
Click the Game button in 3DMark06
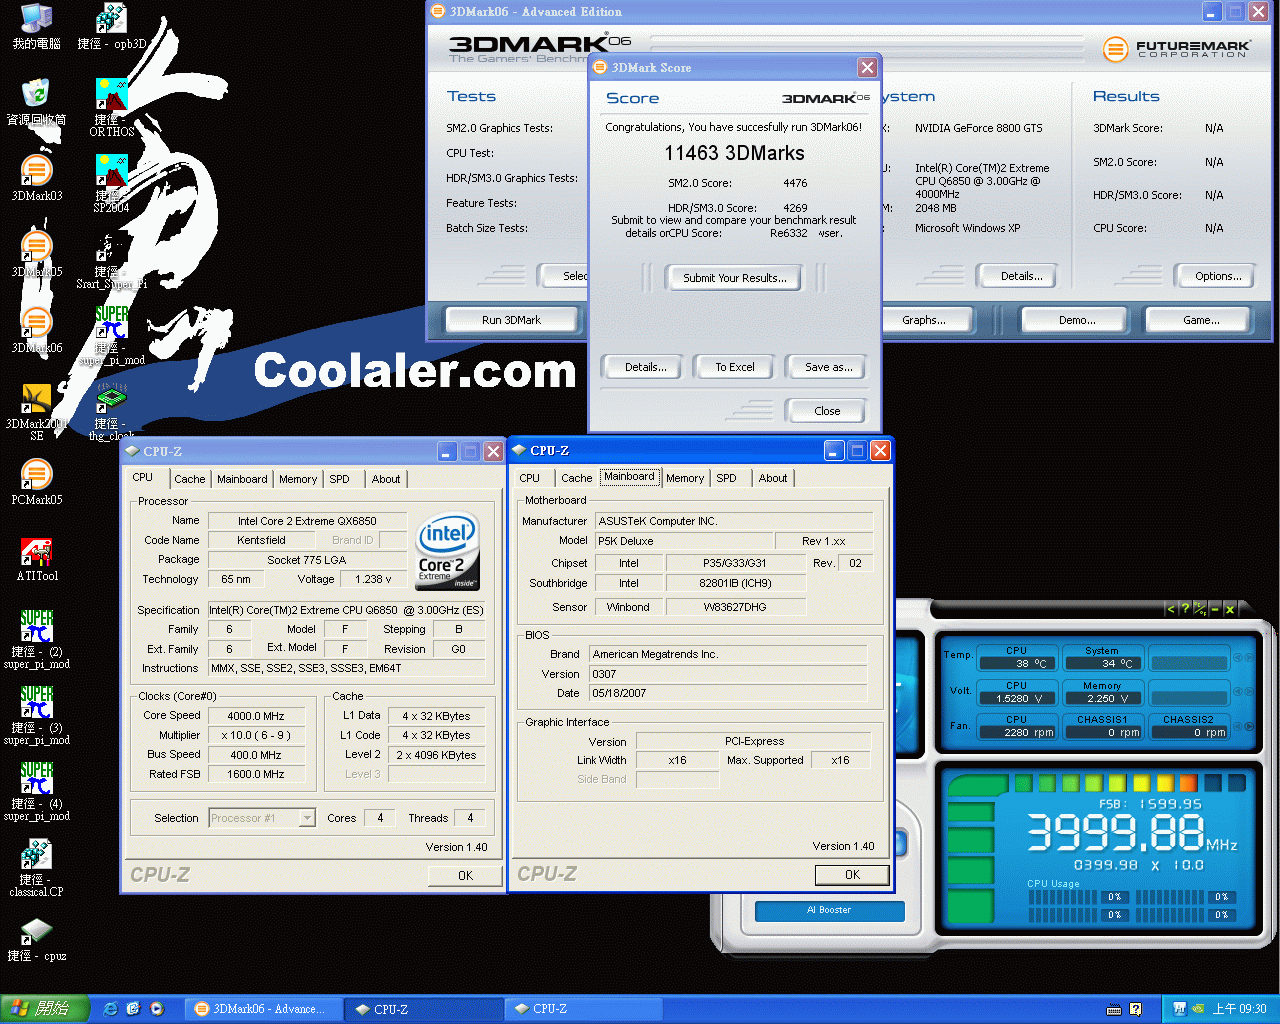tap(1201, 320)
